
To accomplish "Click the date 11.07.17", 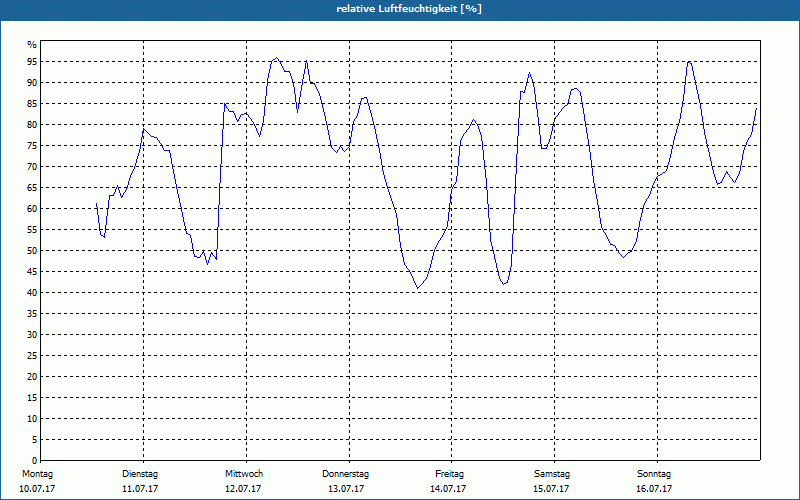I will [140, 489].
